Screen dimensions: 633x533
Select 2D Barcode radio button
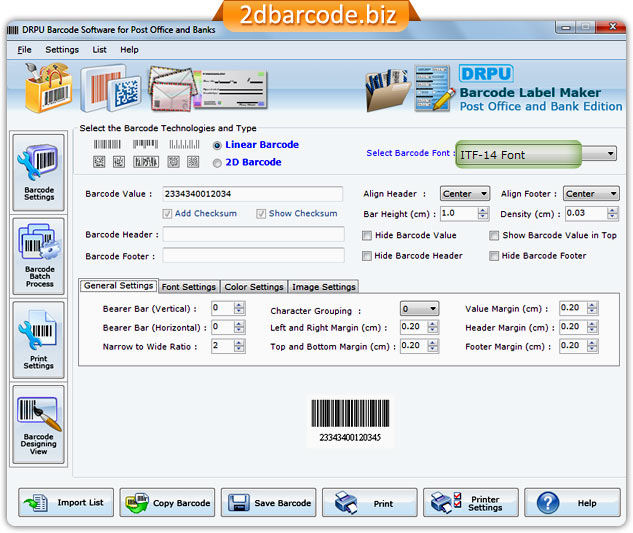[x=217, y=163]
